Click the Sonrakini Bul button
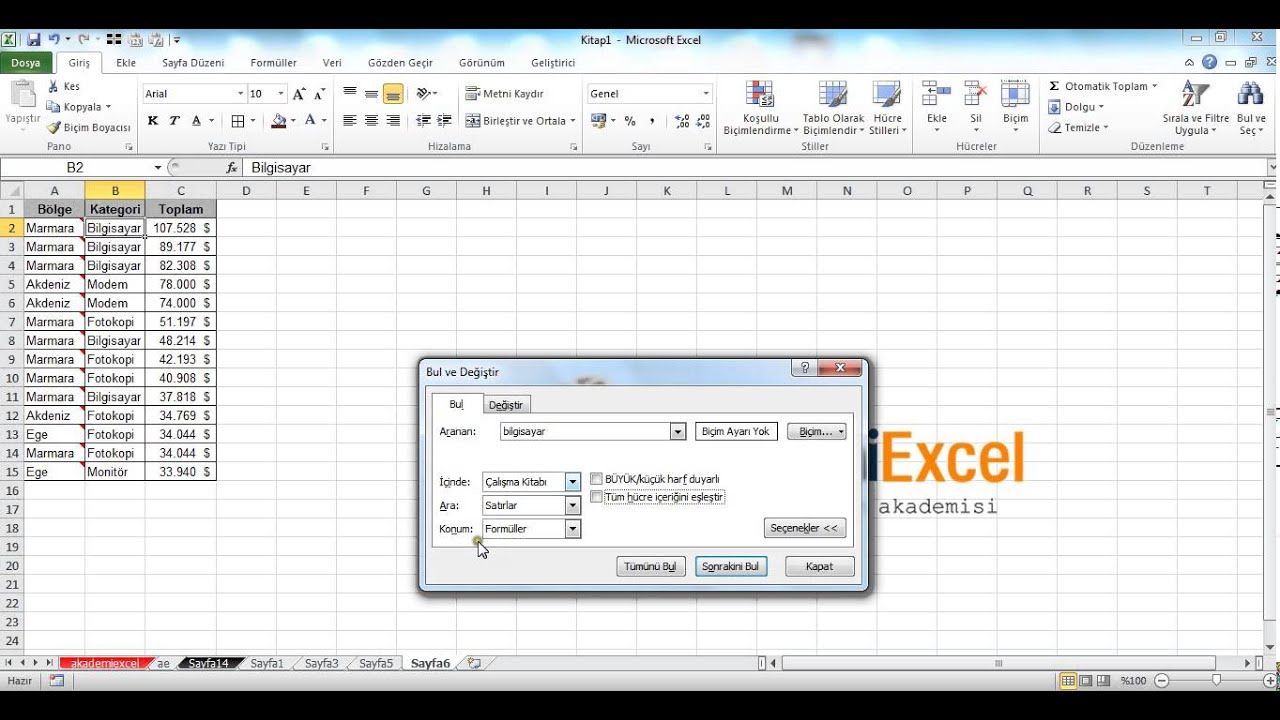This screenshot has width=1280, height=720. pos(731,566)
